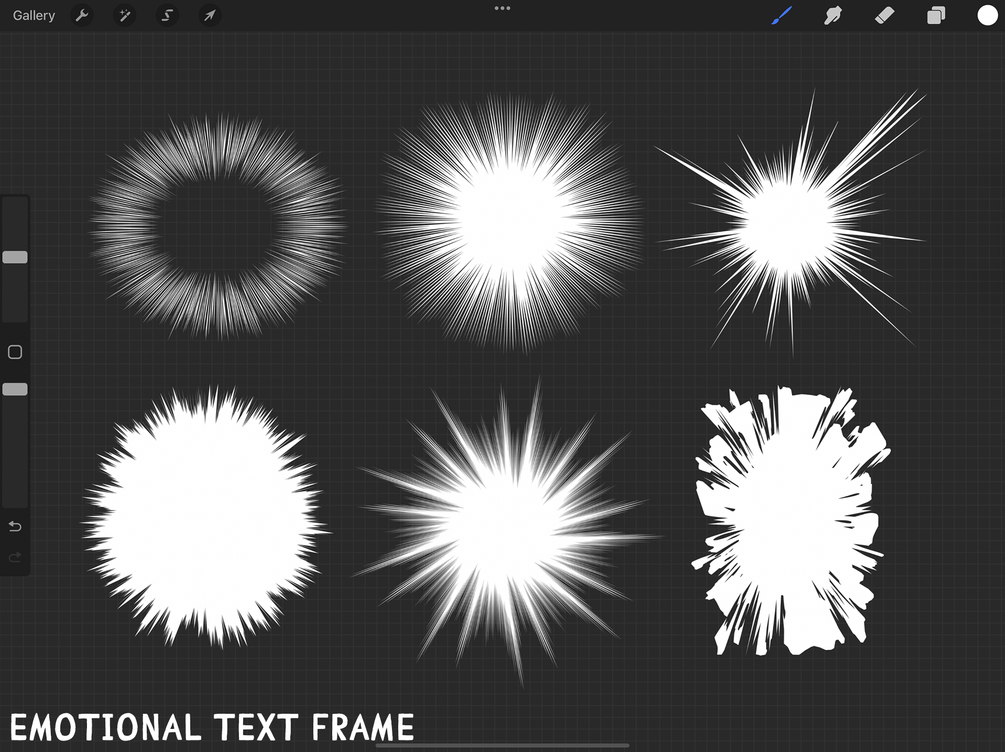The image size is (1005, 752).
Task: Click the redo arrow on sidebar
Action: pyautogui.click(x=15, y=557)
